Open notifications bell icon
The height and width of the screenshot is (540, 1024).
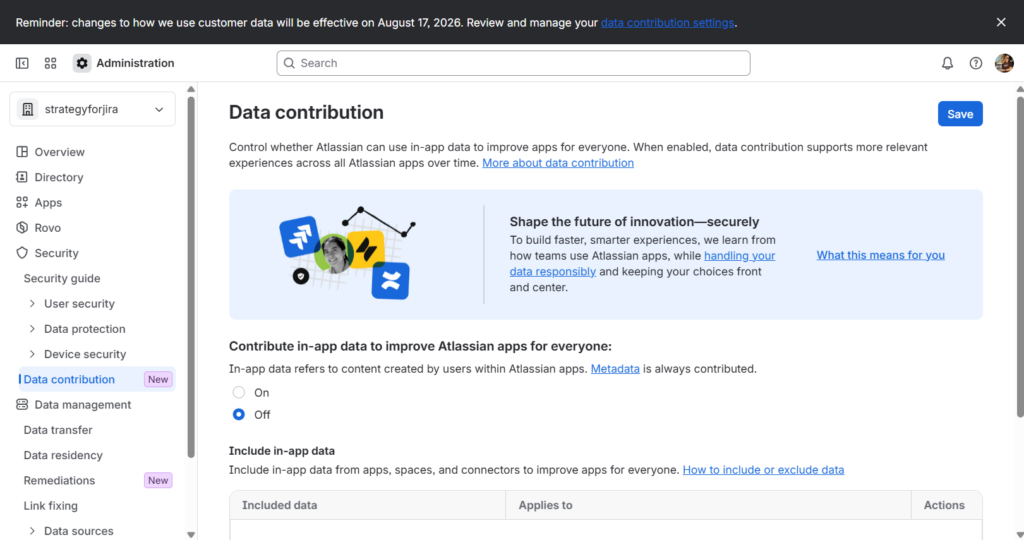[x=947, y=63]
